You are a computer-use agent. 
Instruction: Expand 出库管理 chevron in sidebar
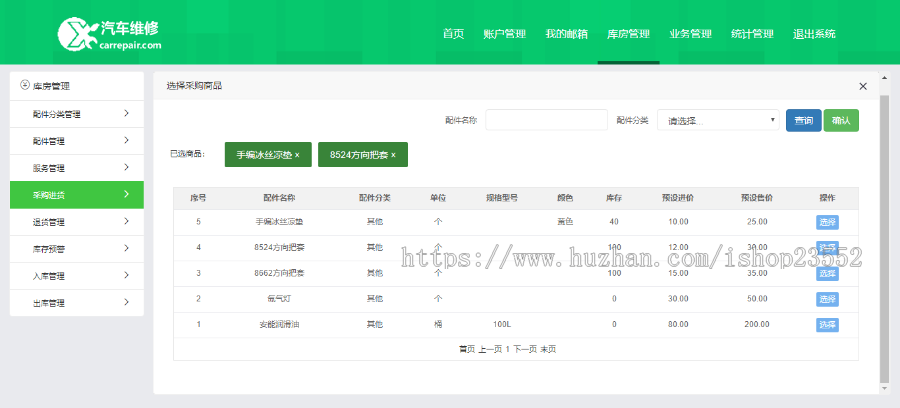coord(126,302)
